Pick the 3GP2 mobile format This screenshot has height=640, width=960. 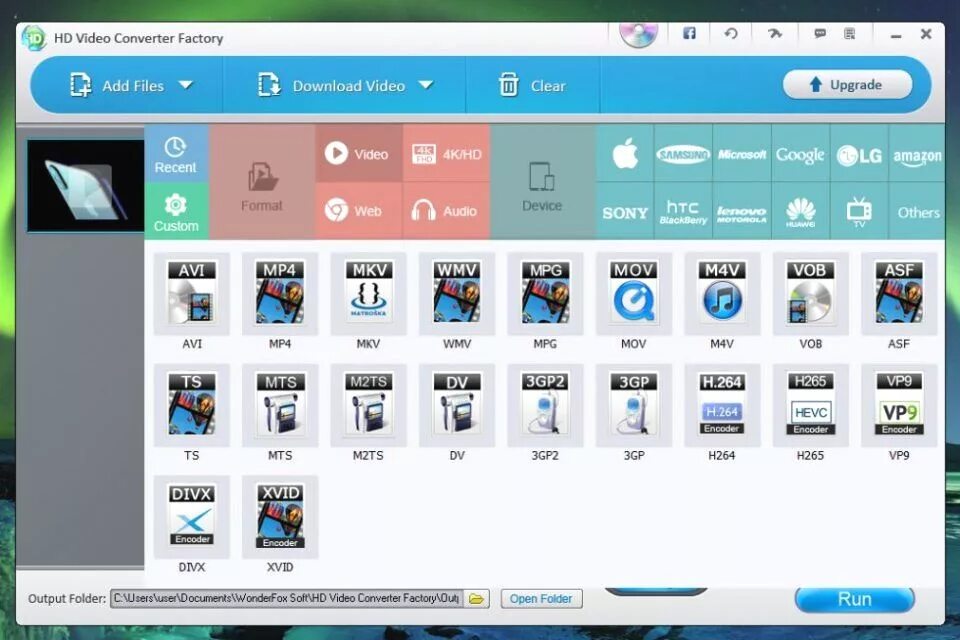tap(545, 405)
